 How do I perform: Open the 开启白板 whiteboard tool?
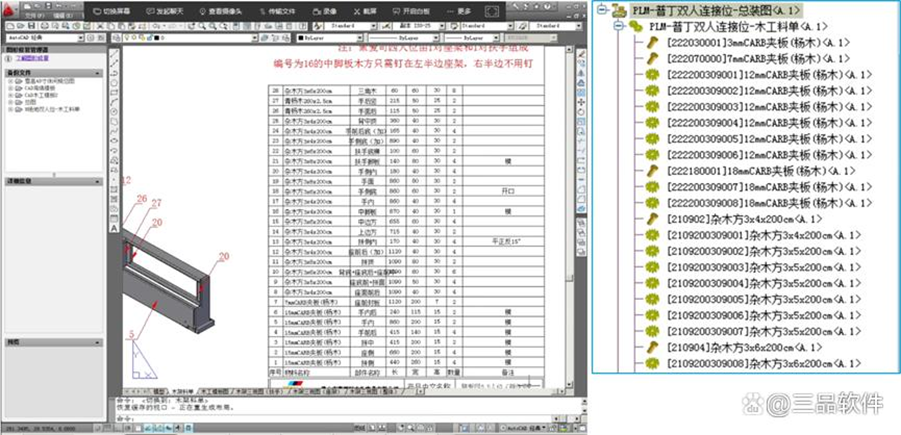point(393,10)
